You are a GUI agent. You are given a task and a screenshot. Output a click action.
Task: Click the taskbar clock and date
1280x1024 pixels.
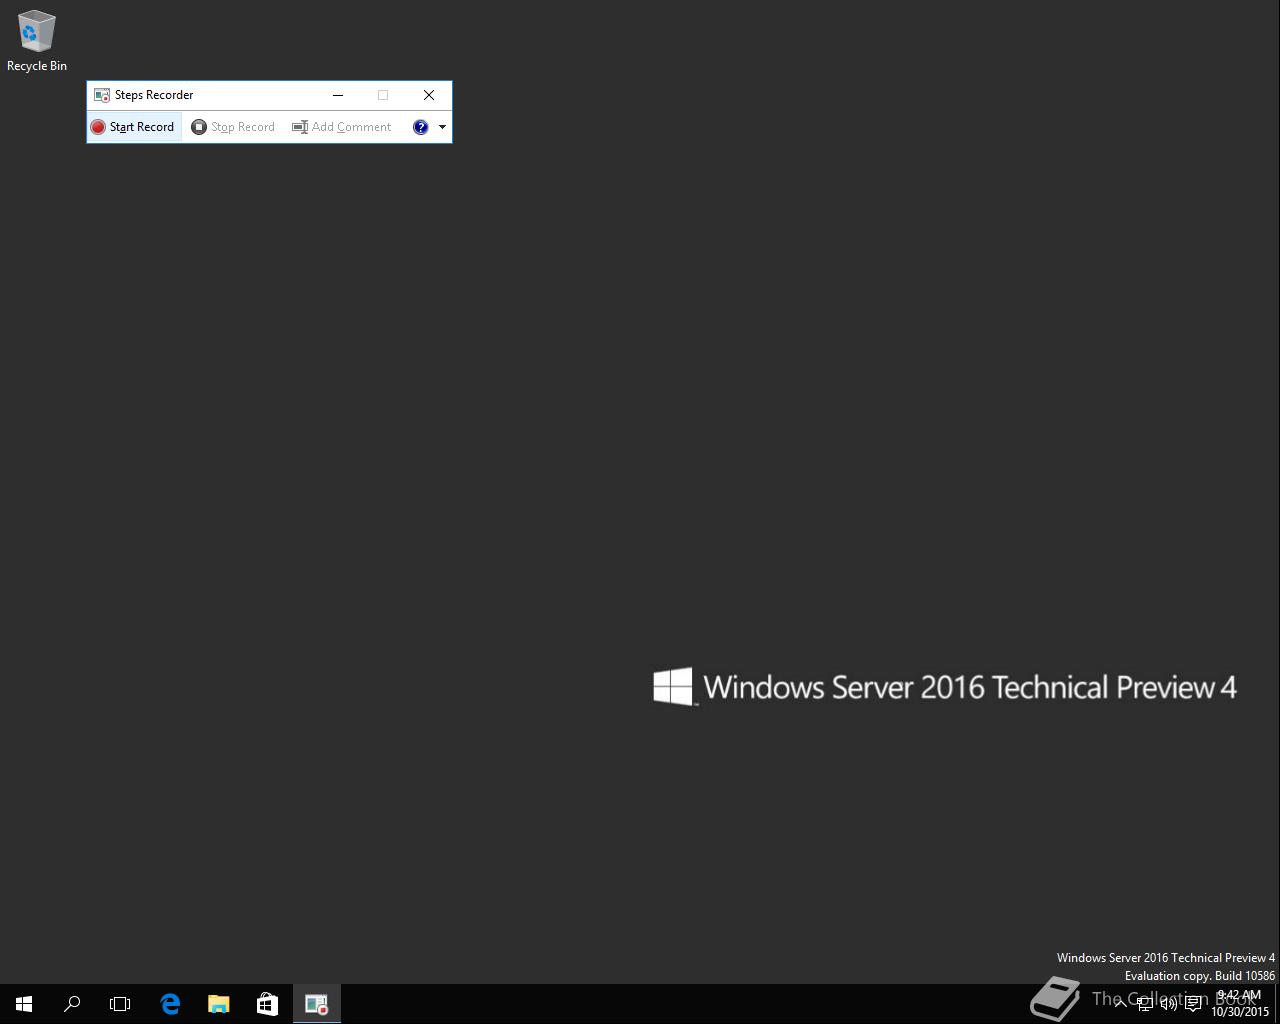click(x=1240, y=1004)
